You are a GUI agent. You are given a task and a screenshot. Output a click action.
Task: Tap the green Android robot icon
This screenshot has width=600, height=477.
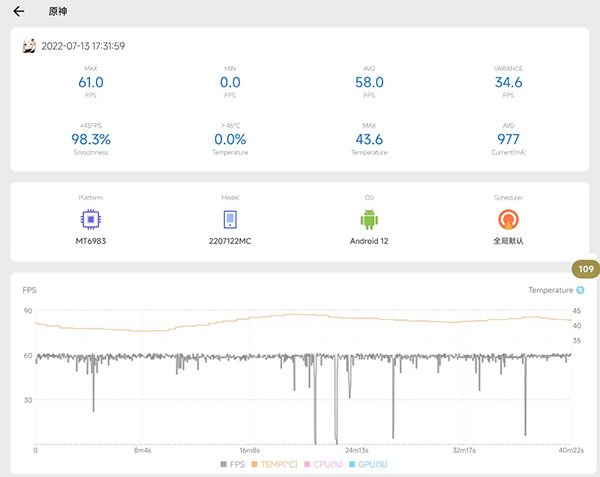click(x=370, y=219)
